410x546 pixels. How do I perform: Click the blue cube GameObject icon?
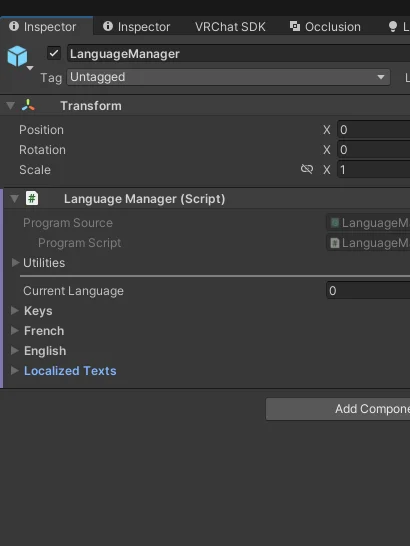tap(17, 56)
